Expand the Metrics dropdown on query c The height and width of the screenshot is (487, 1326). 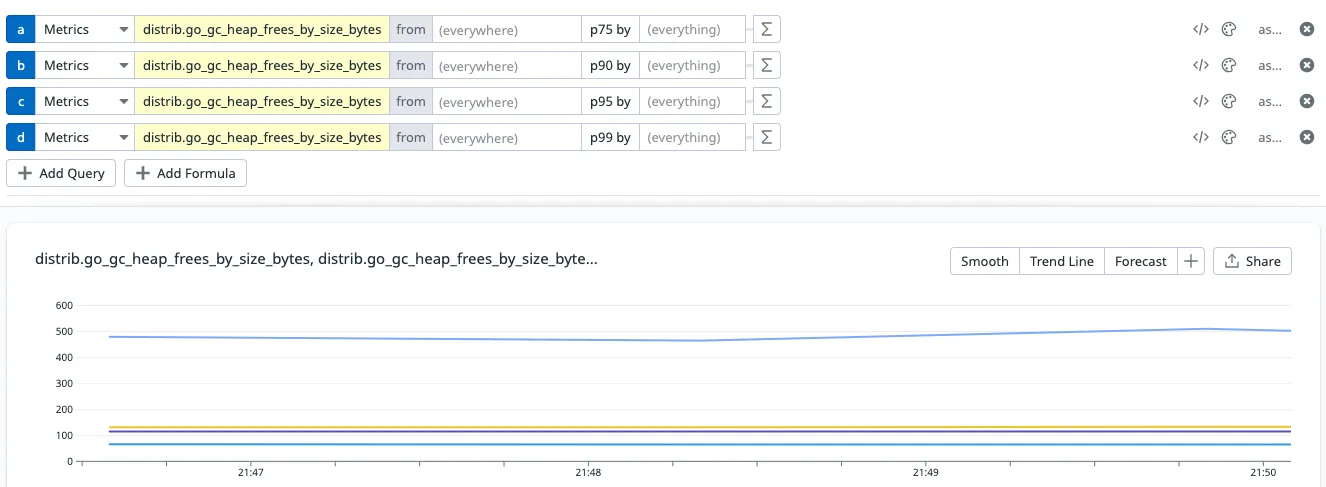pyautogui.click(x=85, y=102)
